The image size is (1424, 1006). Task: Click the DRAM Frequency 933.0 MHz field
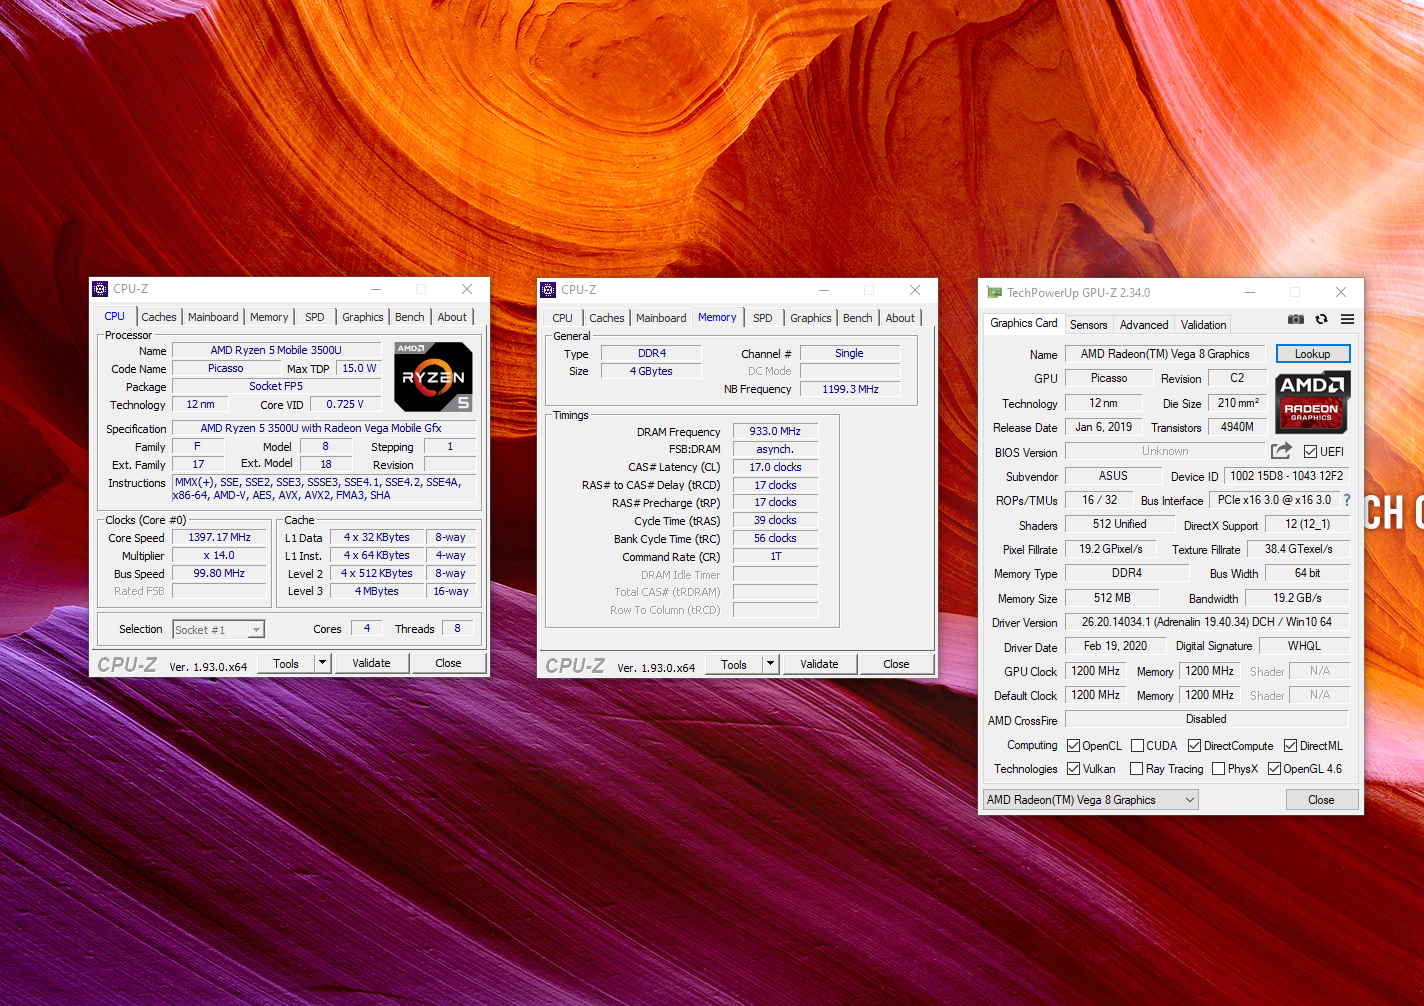click(x=775, y=431)
